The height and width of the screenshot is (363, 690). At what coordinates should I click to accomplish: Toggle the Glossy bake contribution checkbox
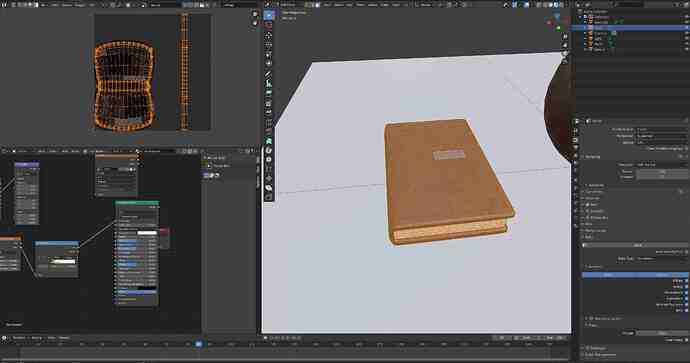point(686,287)
